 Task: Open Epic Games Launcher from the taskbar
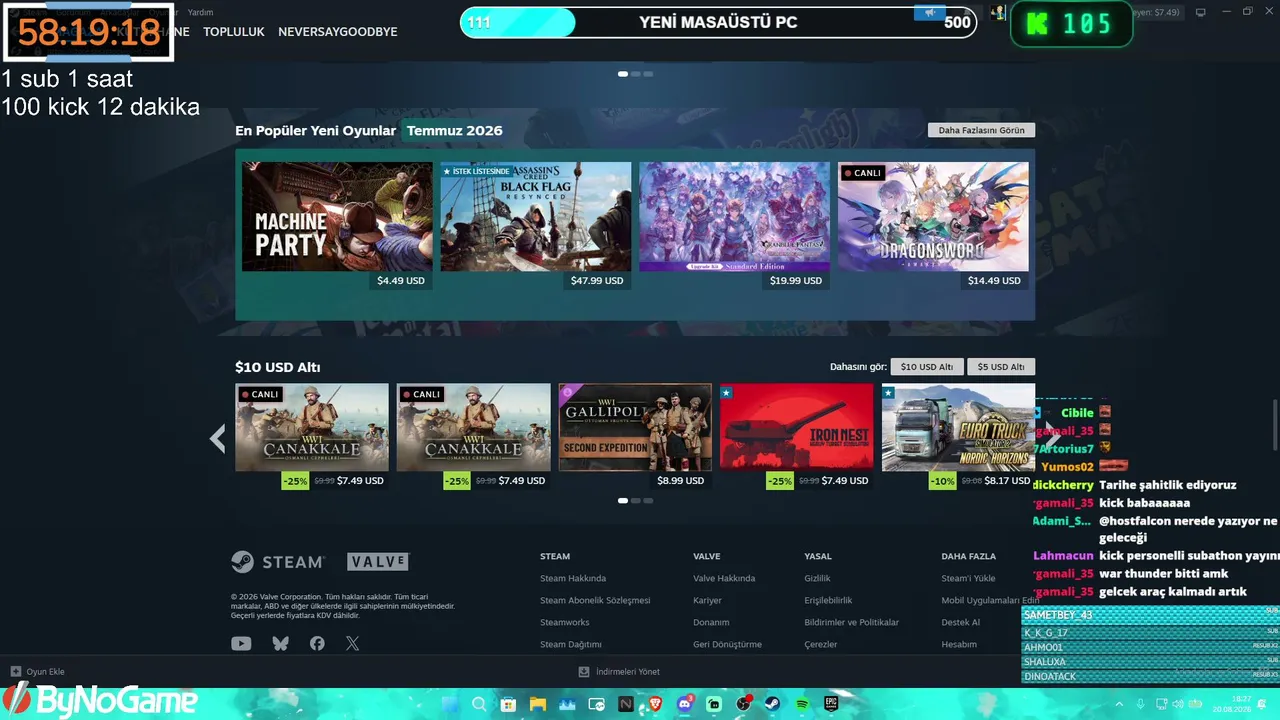click(832, 704)
